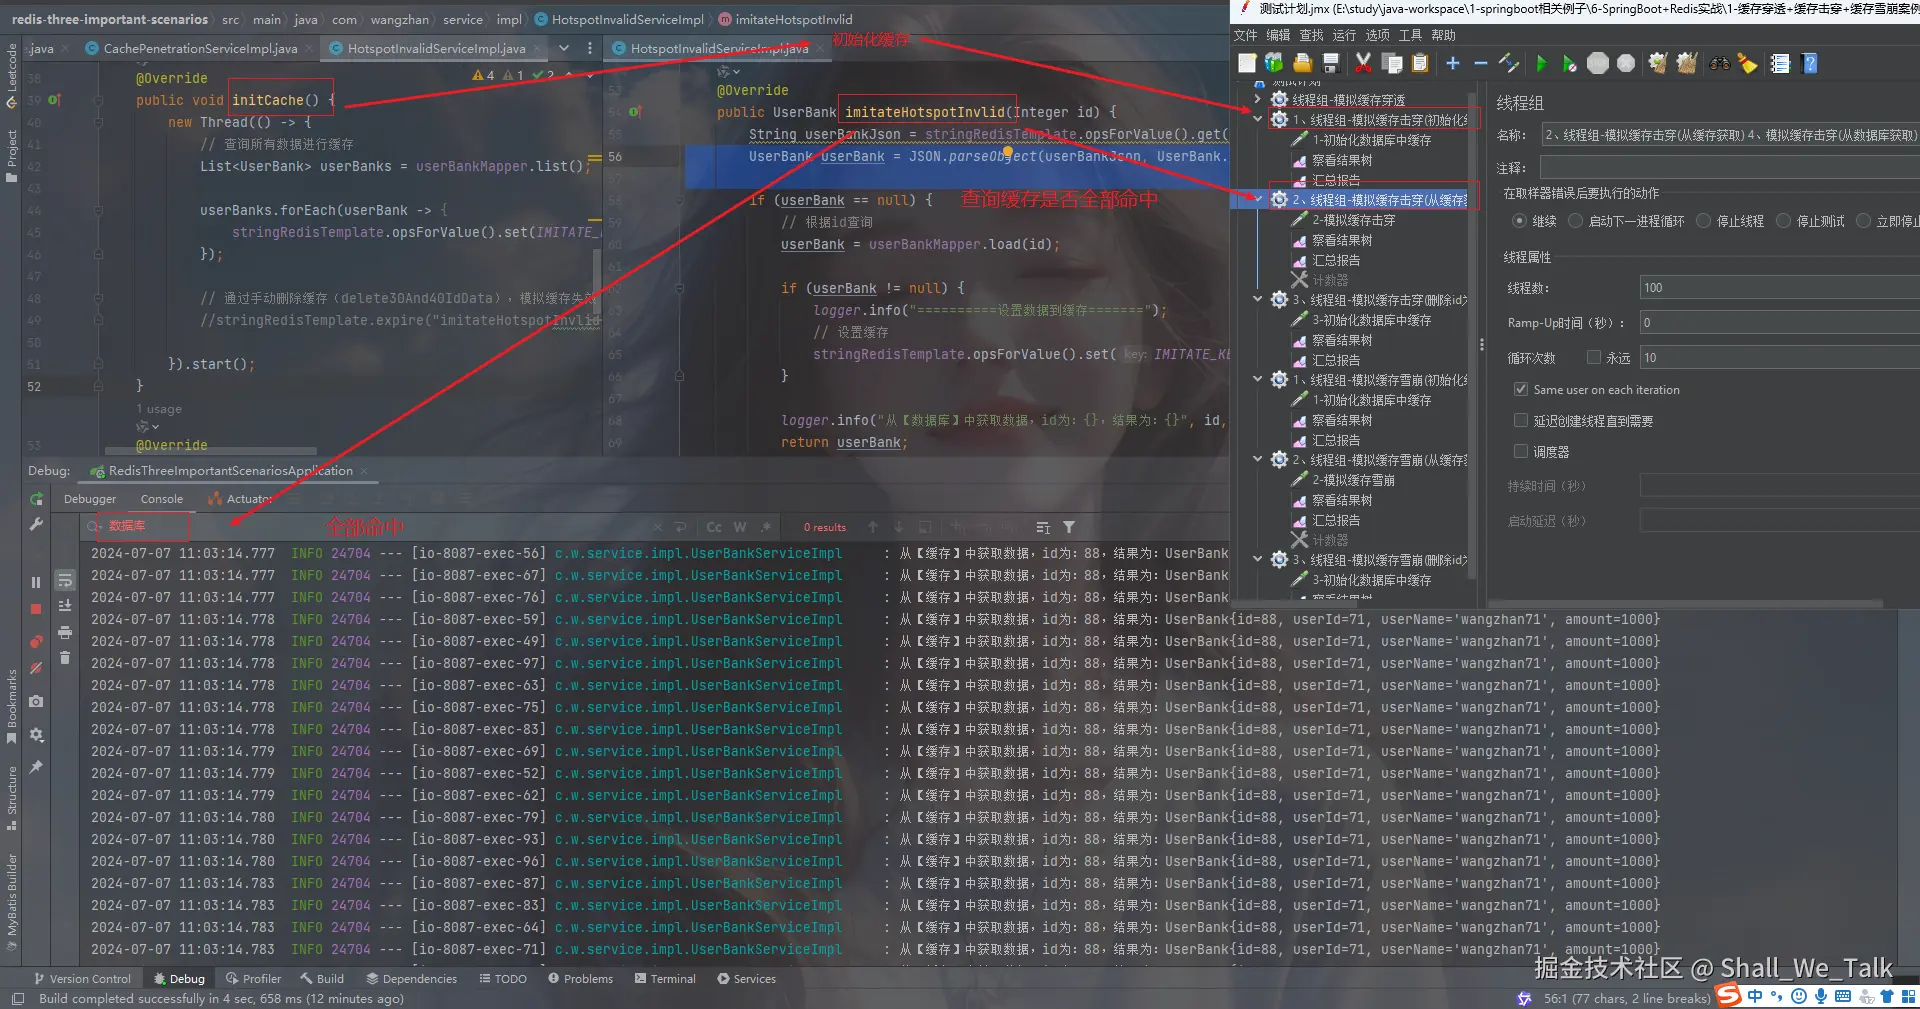The width and height of the screenshot is (1920, 1009).
Task: Click the JMeter Paste clipboard icon
Action: pos(1419,63)
